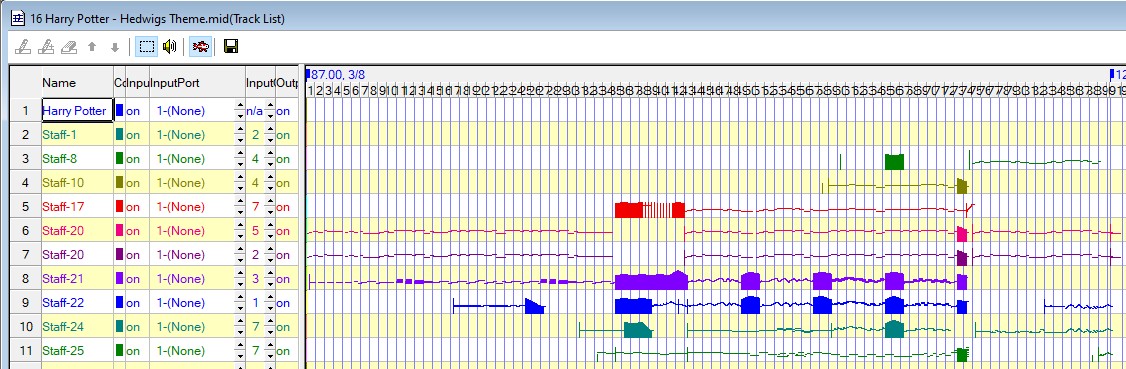Toggle the dashed rectangle select tool

146,47
